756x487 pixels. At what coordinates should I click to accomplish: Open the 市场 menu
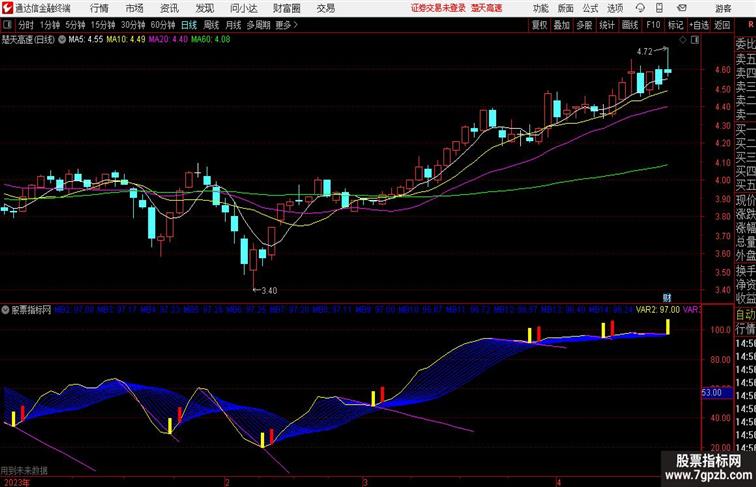(x=135, y=8)
